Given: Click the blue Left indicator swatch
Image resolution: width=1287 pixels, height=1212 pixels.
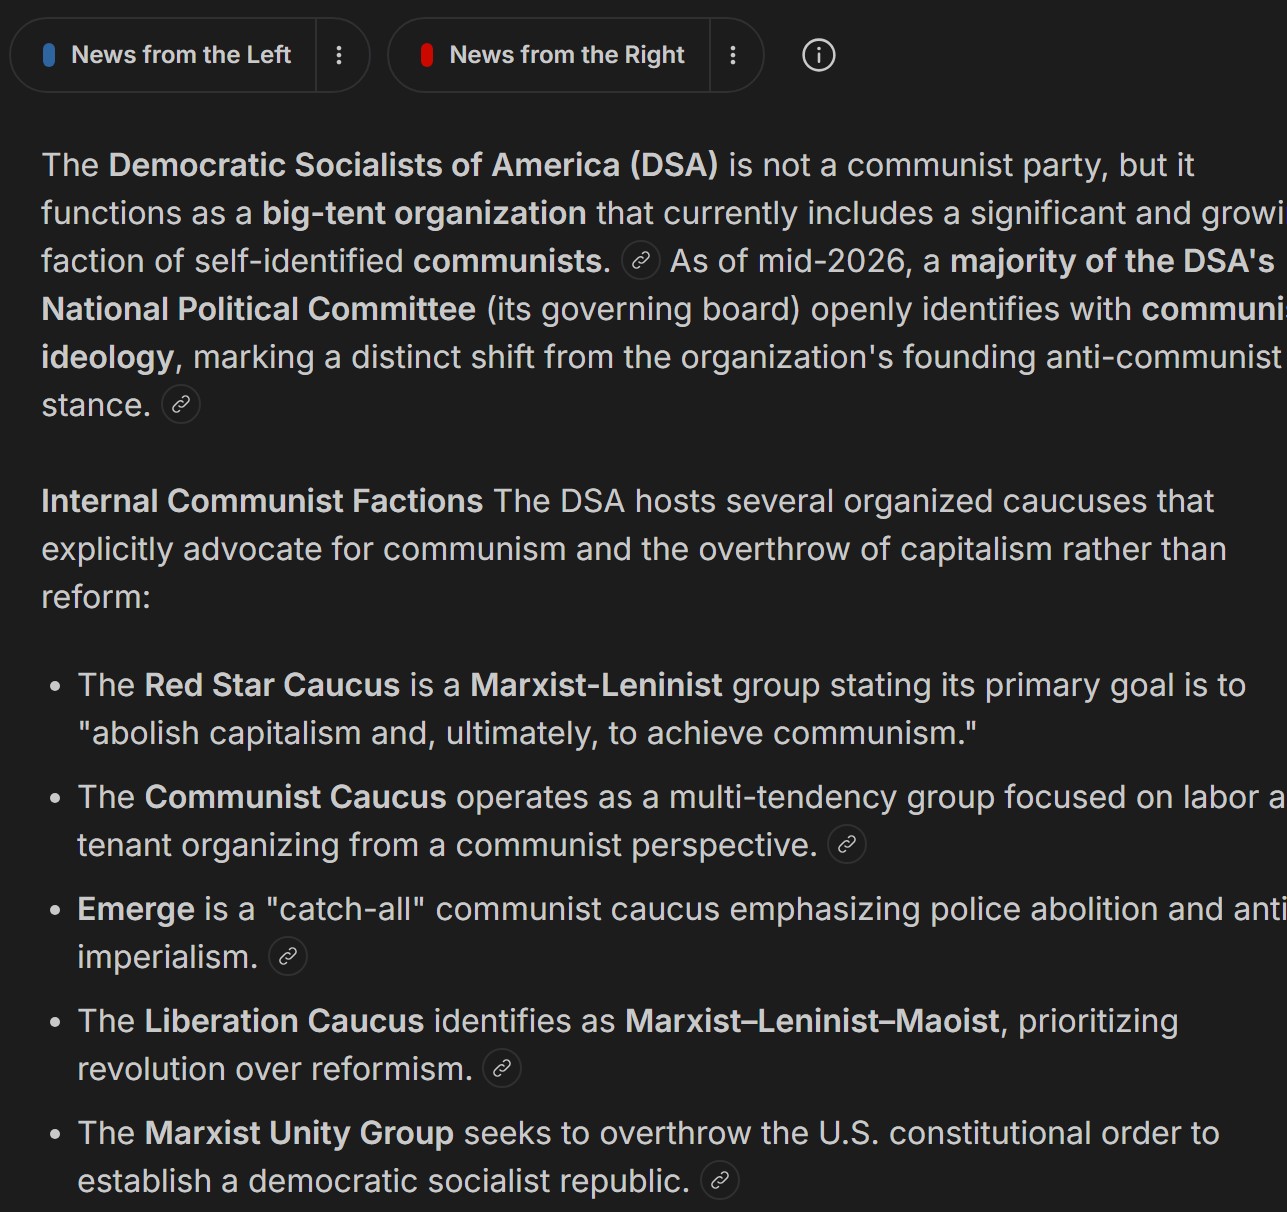Looking at the screenshot, I should pyautogui.click(x=49, y=55).
